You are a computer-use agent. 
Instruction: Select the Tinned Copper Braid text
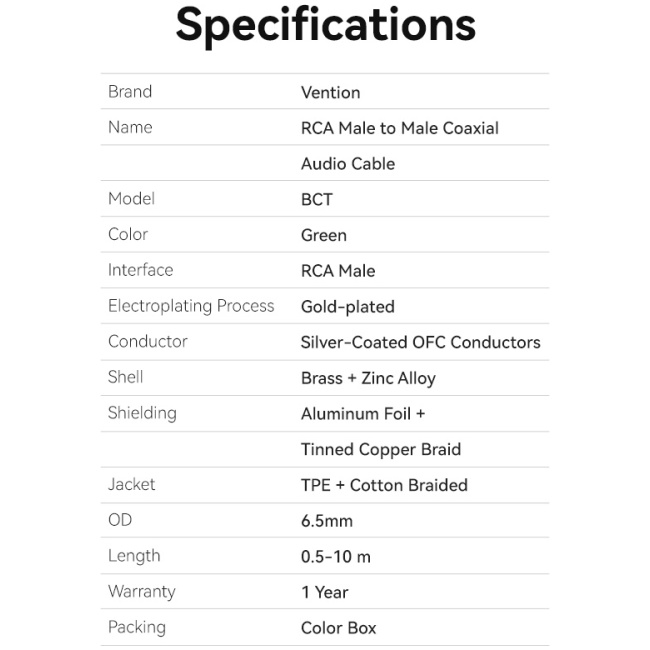click(380, 450)
